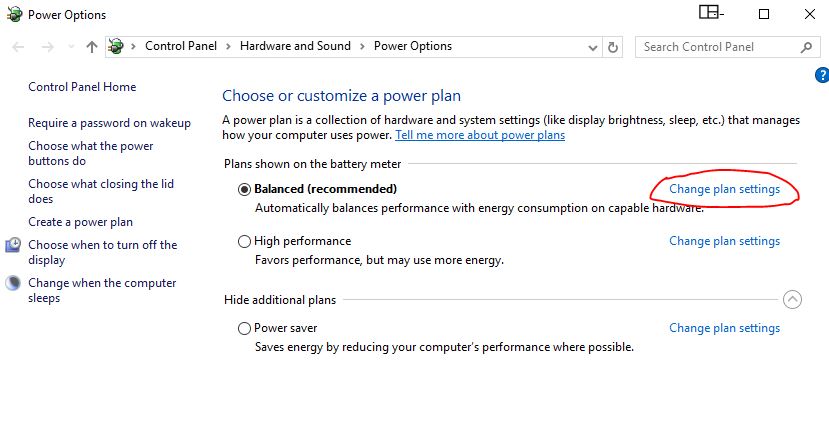The height and width of the screenshot is (427, 829).
Task: Choose the Power saver radio button
Action: (x=244, y=328)
